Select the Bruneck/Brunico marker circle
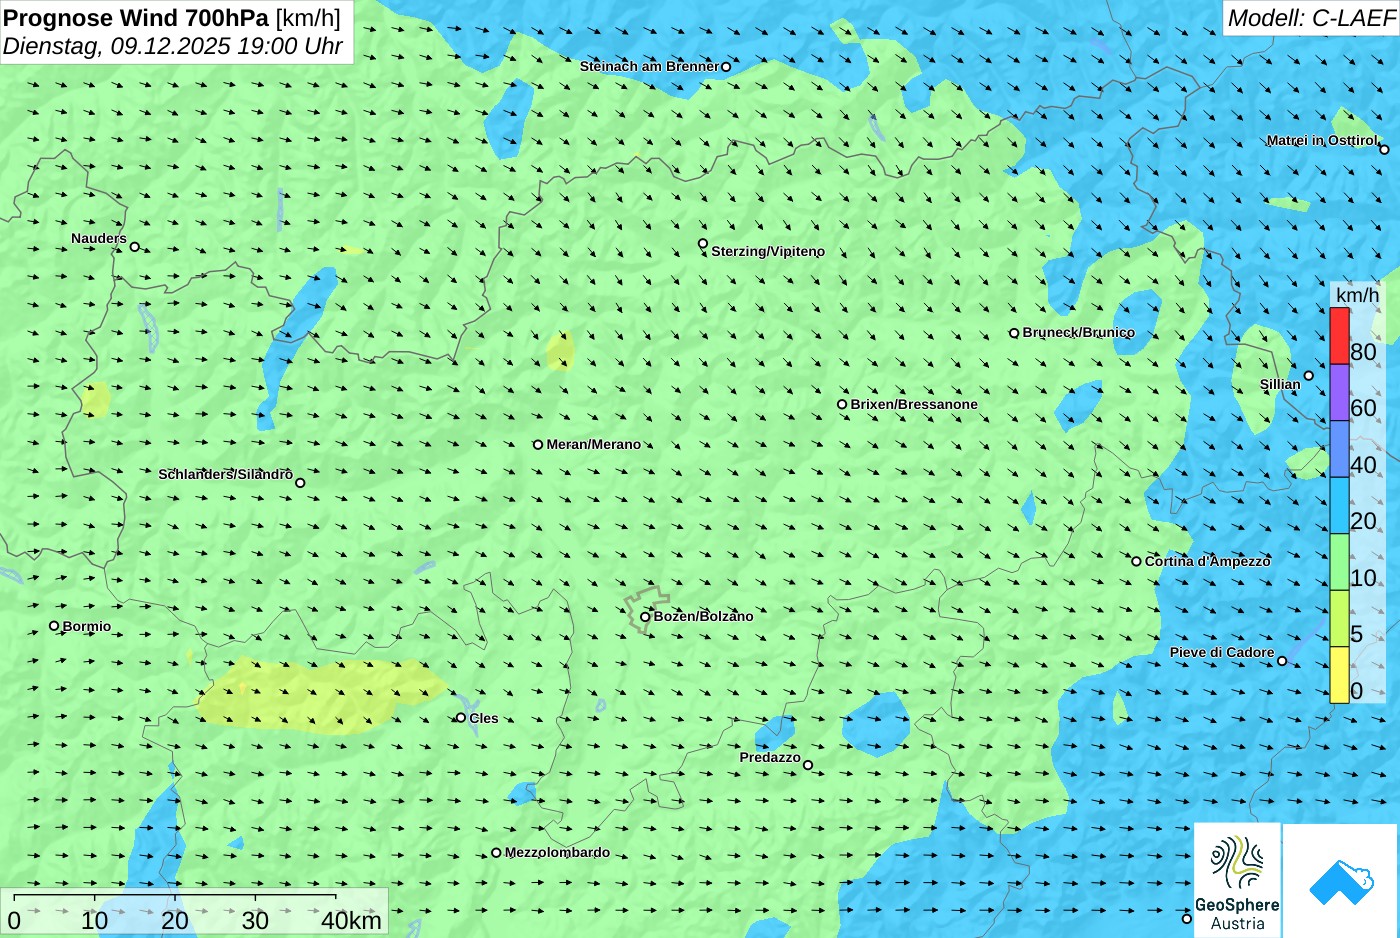Image resolution: width=1400 pixels, height=938 pixels. [x=1014, y=333]
